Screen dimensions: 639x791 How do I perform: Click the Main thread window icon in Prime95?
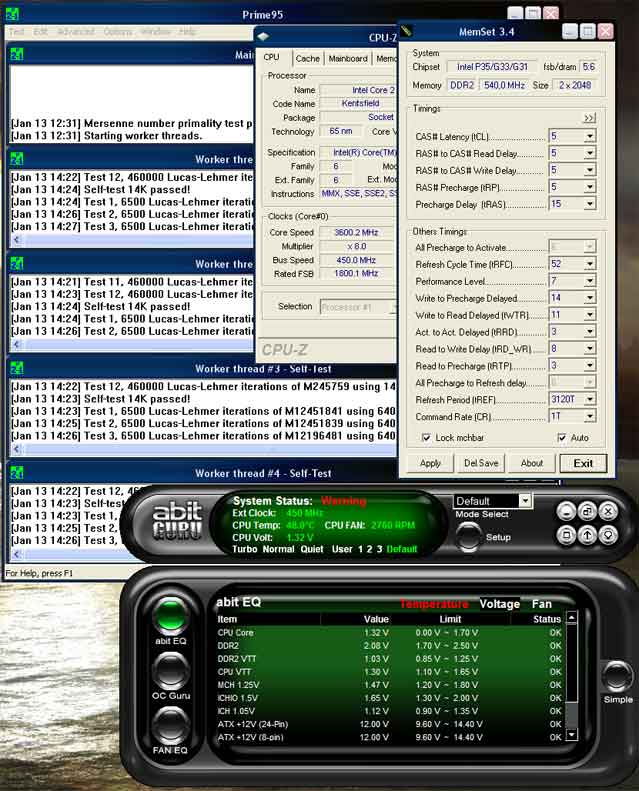[16, 53]
